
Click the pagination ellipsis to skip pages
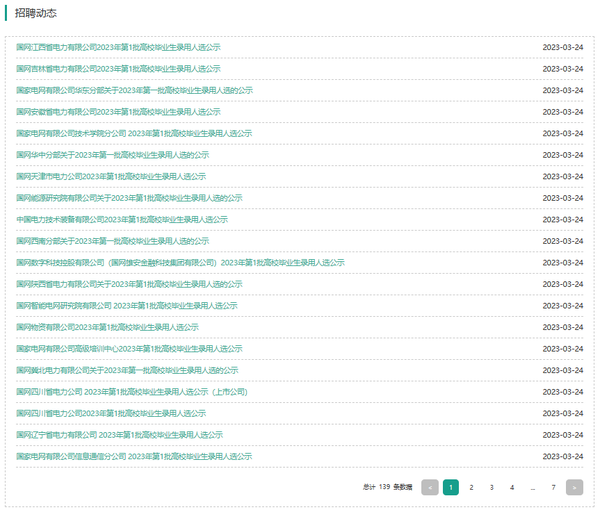click(533, 487)
